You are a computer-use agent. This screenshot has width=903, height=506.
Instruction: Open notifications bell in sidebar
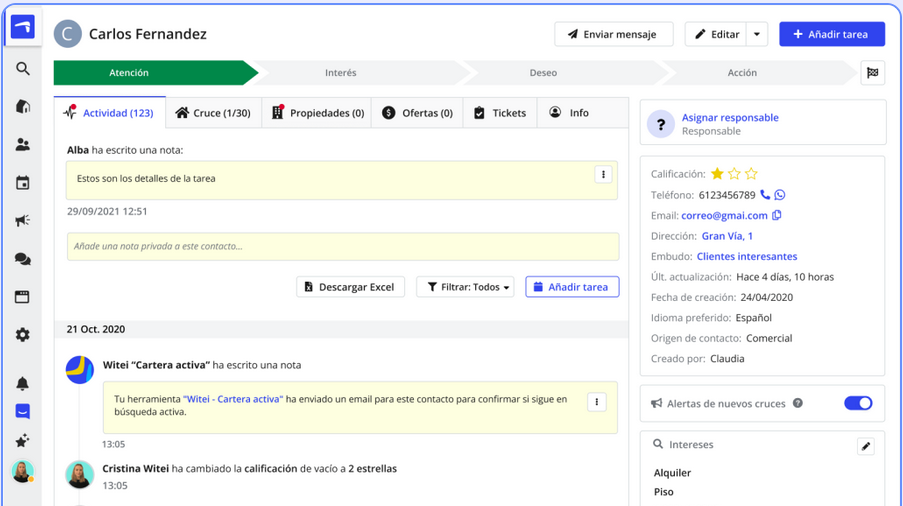(22, 383)
